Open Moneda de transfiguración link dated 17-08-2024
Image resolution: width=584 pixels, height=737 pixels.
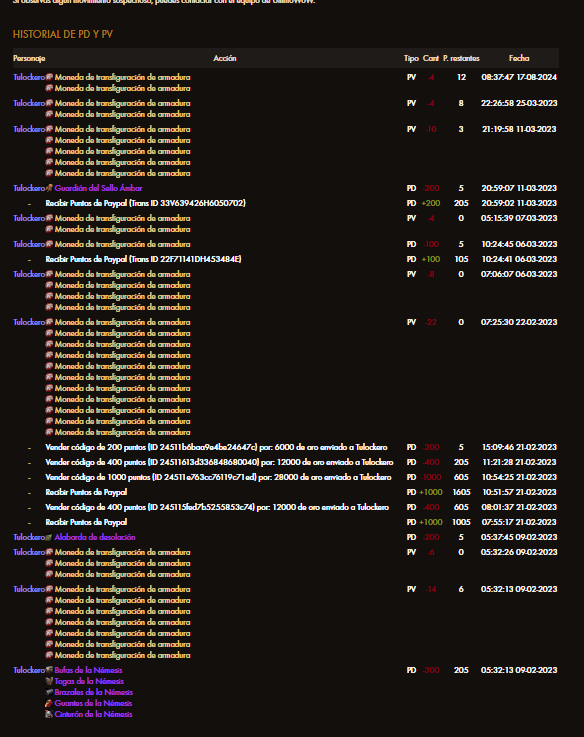pyautogui.click(x=123, y=77)
